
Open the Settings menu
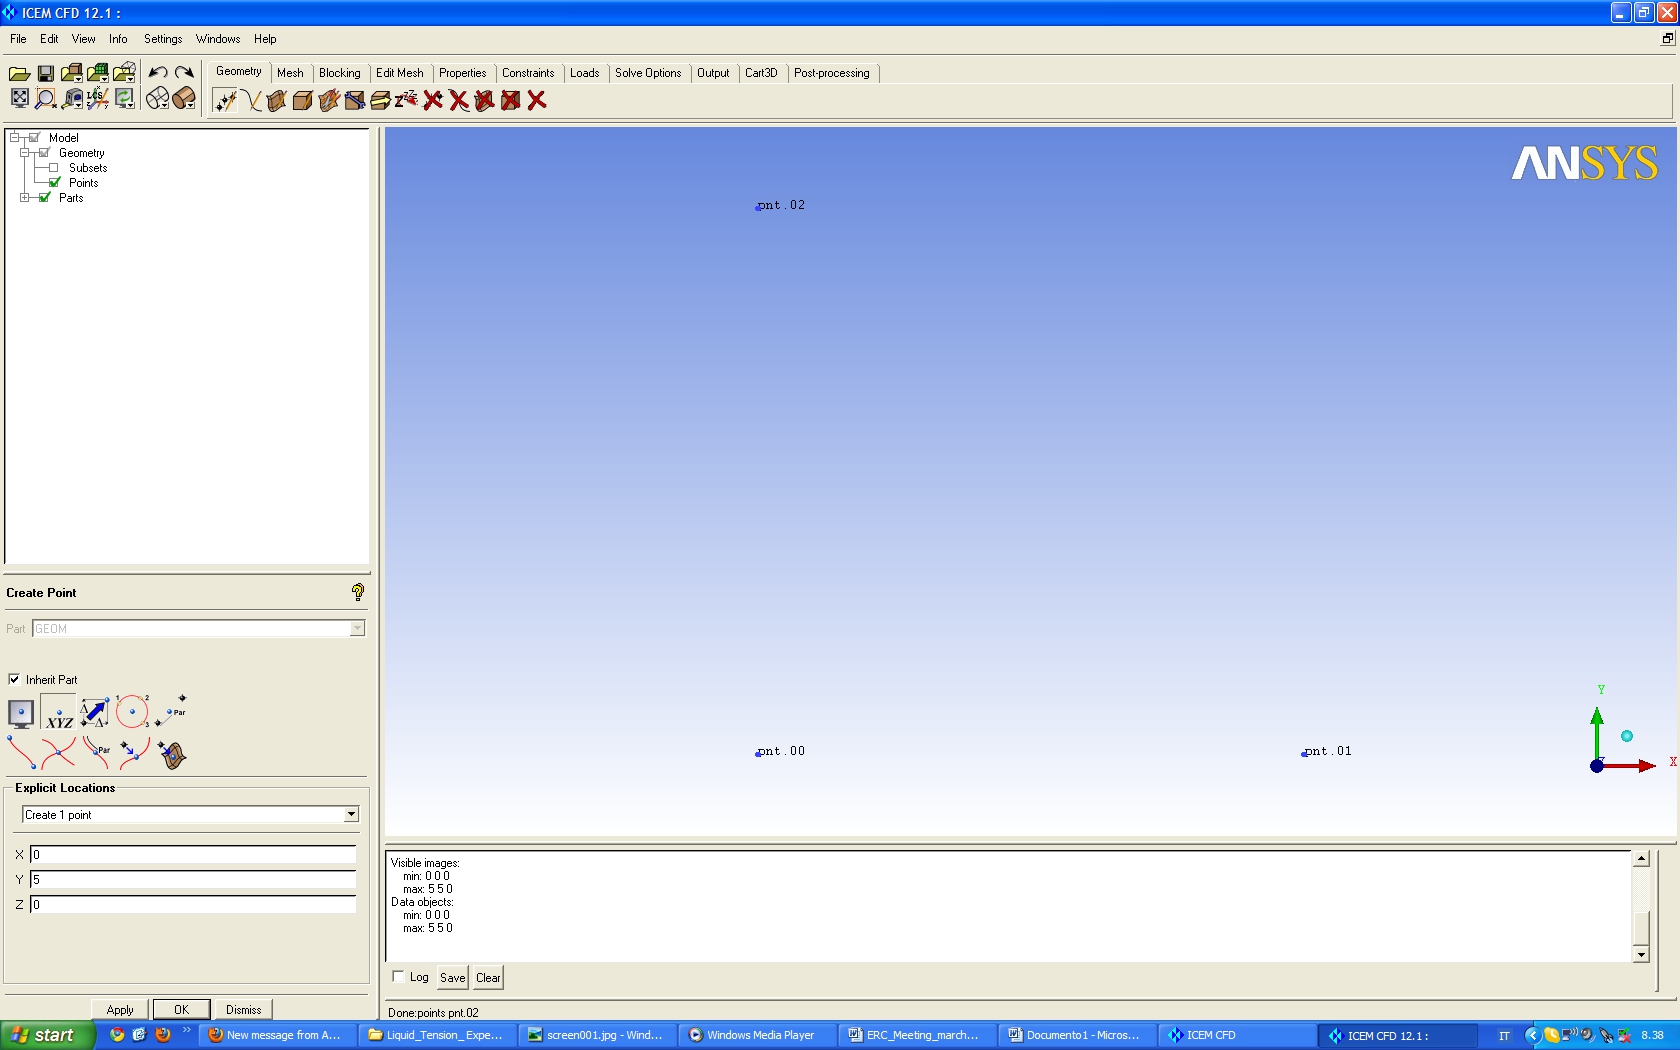(162, 39)
